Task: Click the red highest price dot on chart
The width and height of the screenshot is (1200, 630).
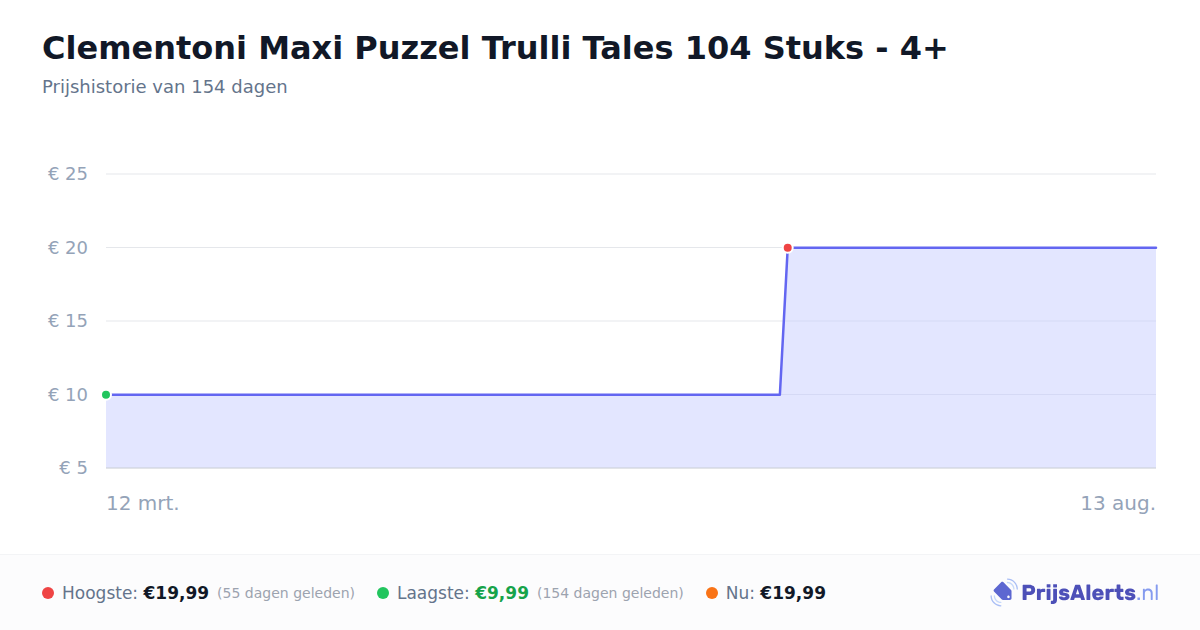Action: click(x=788, y=247)
